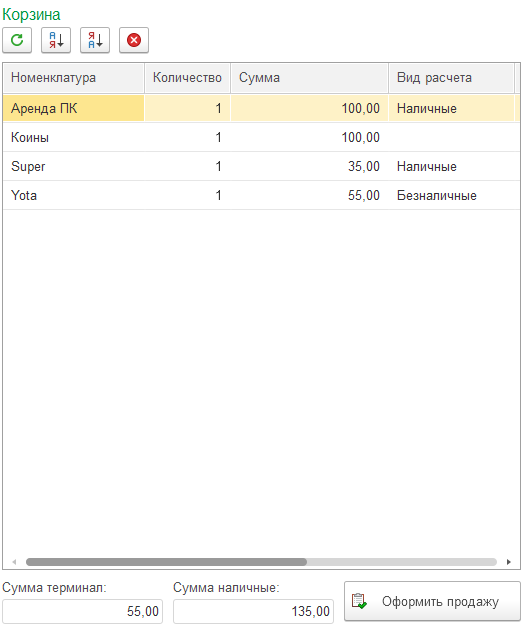Click the clipboard icon on Оформить продажу
The image size is (529, 631).
click(359, 602)
